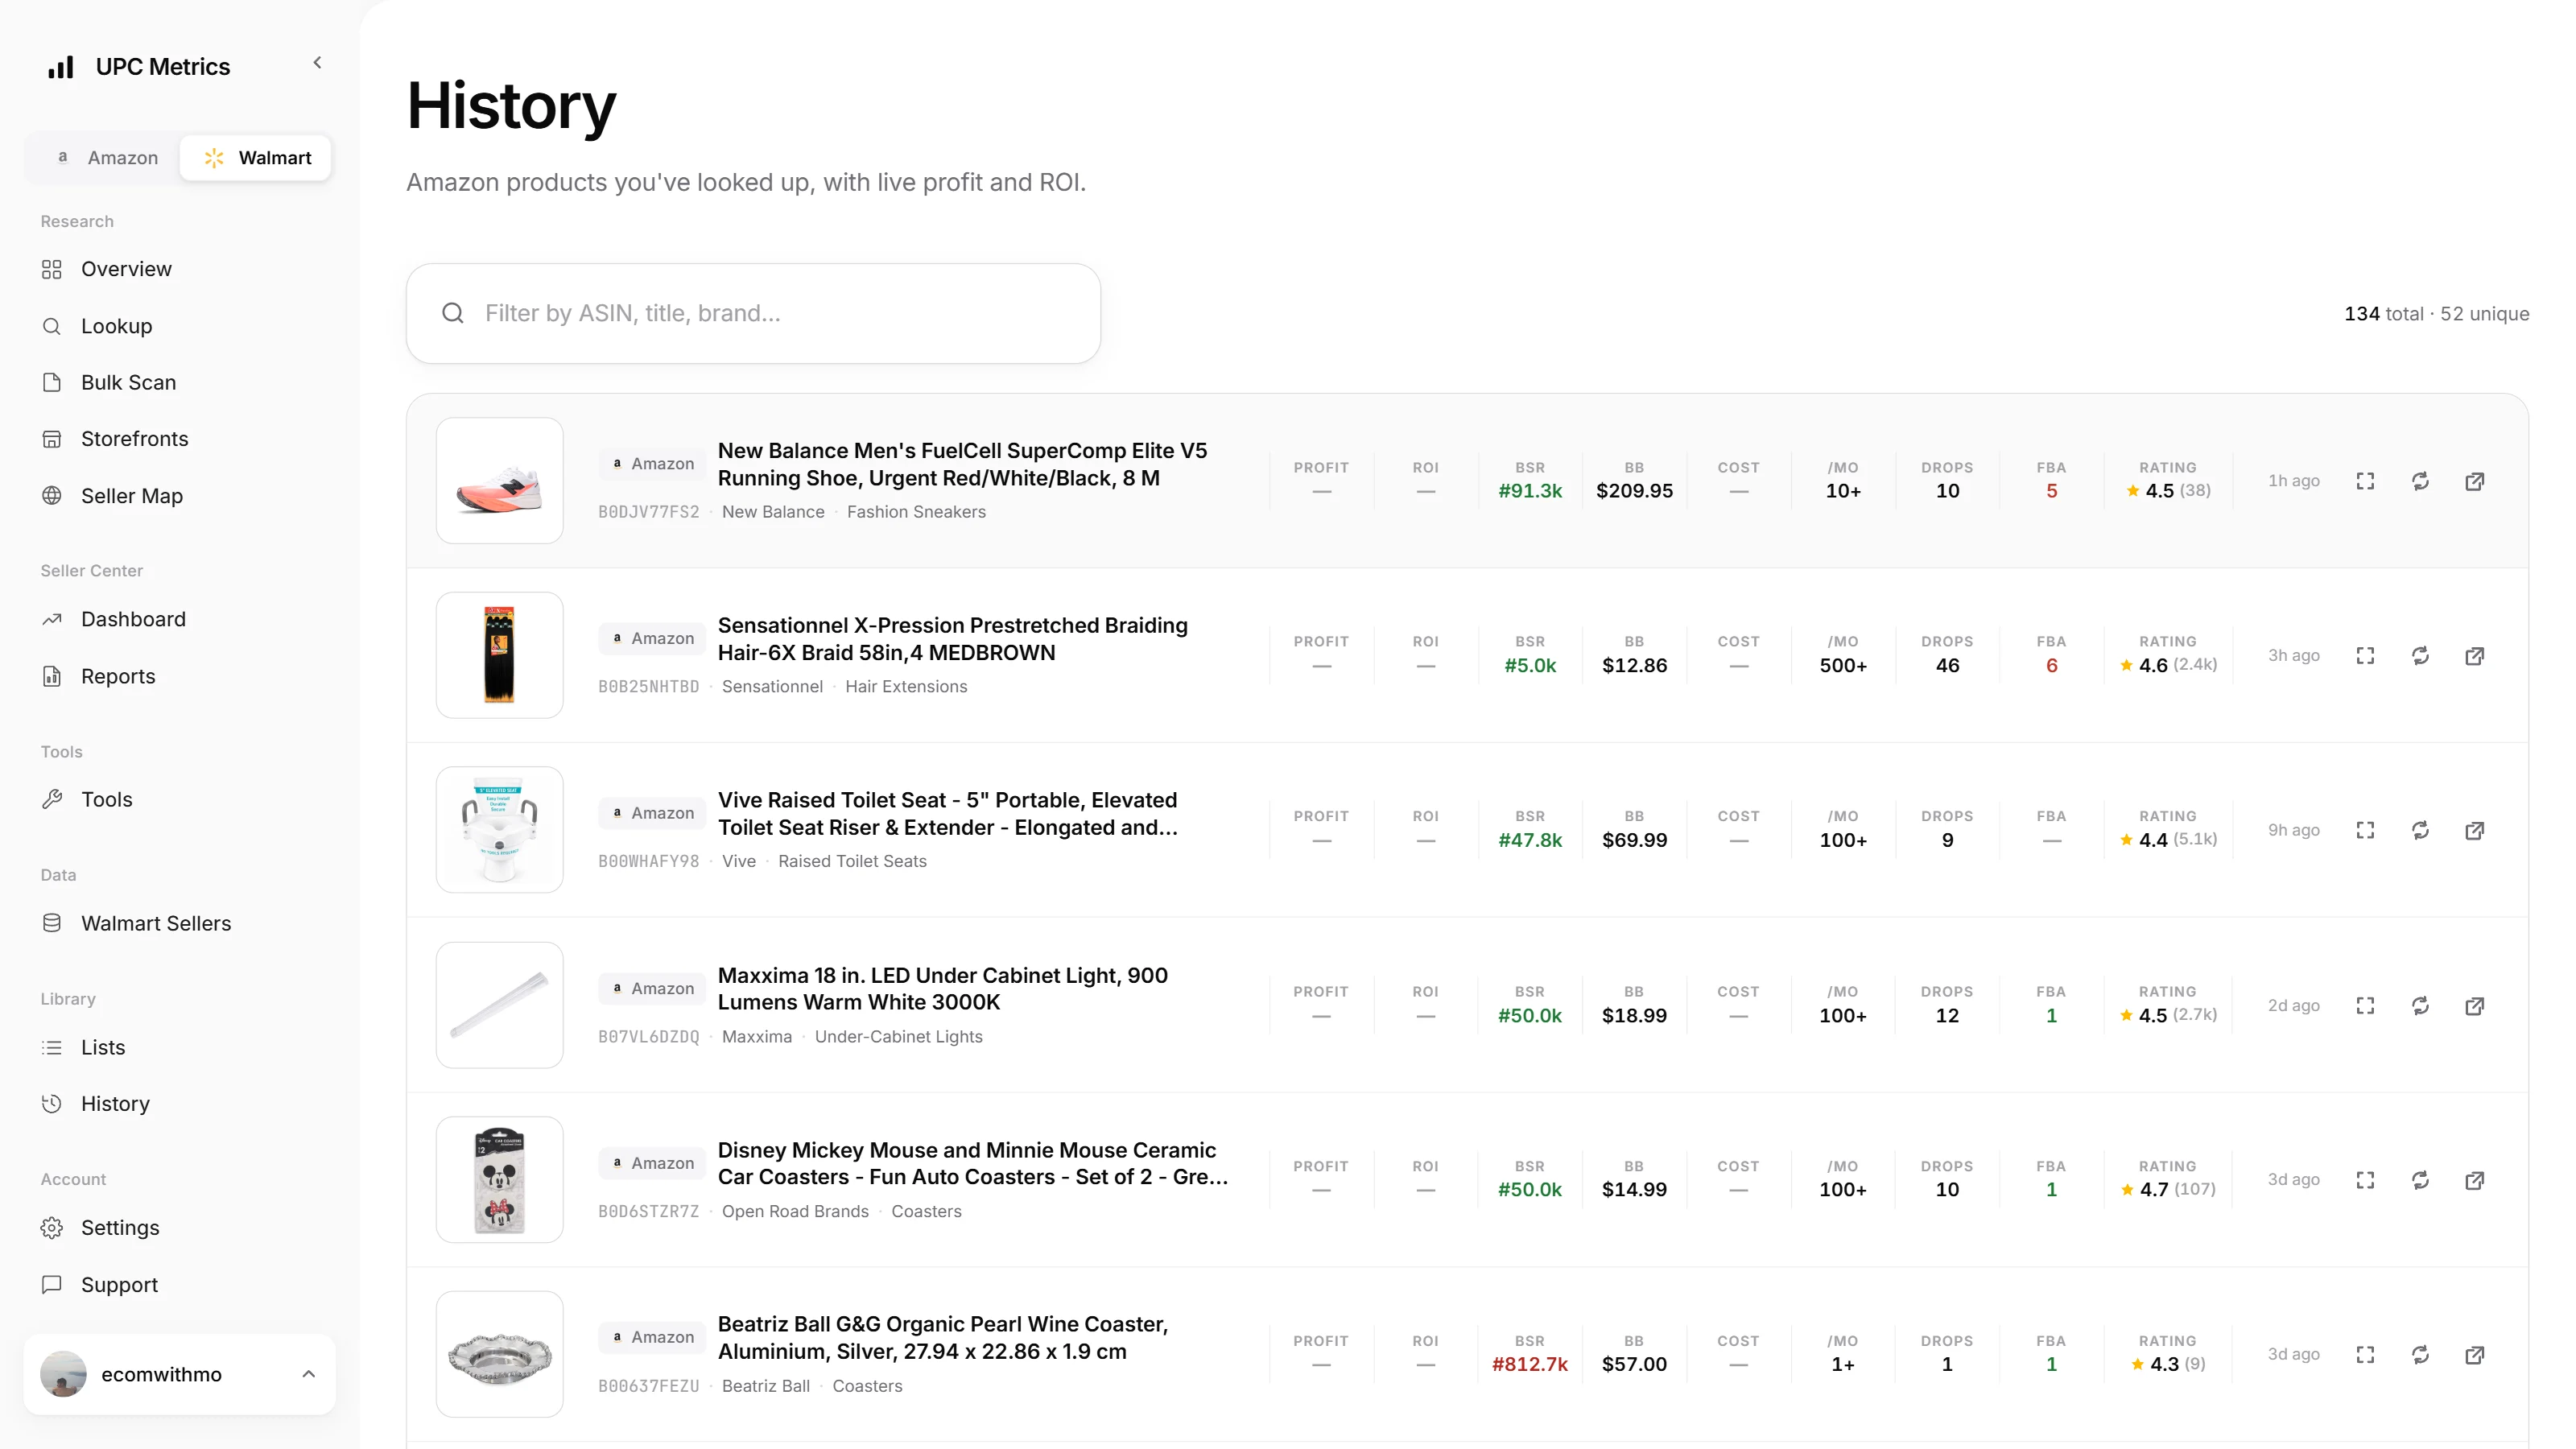This screenshot has height=1449, width=2576.
Task: Expand details for the Sensationnel braiding hair row
Action: pos(2365,656)
